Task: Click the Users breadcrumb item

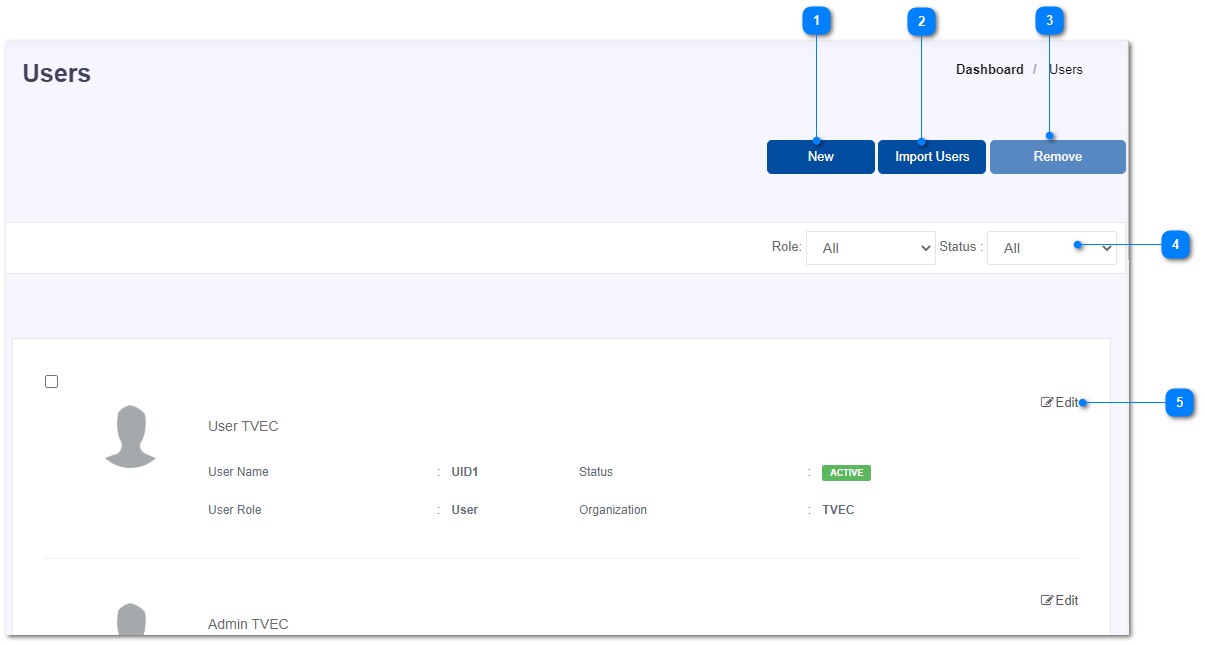Action: [1065, 70]
